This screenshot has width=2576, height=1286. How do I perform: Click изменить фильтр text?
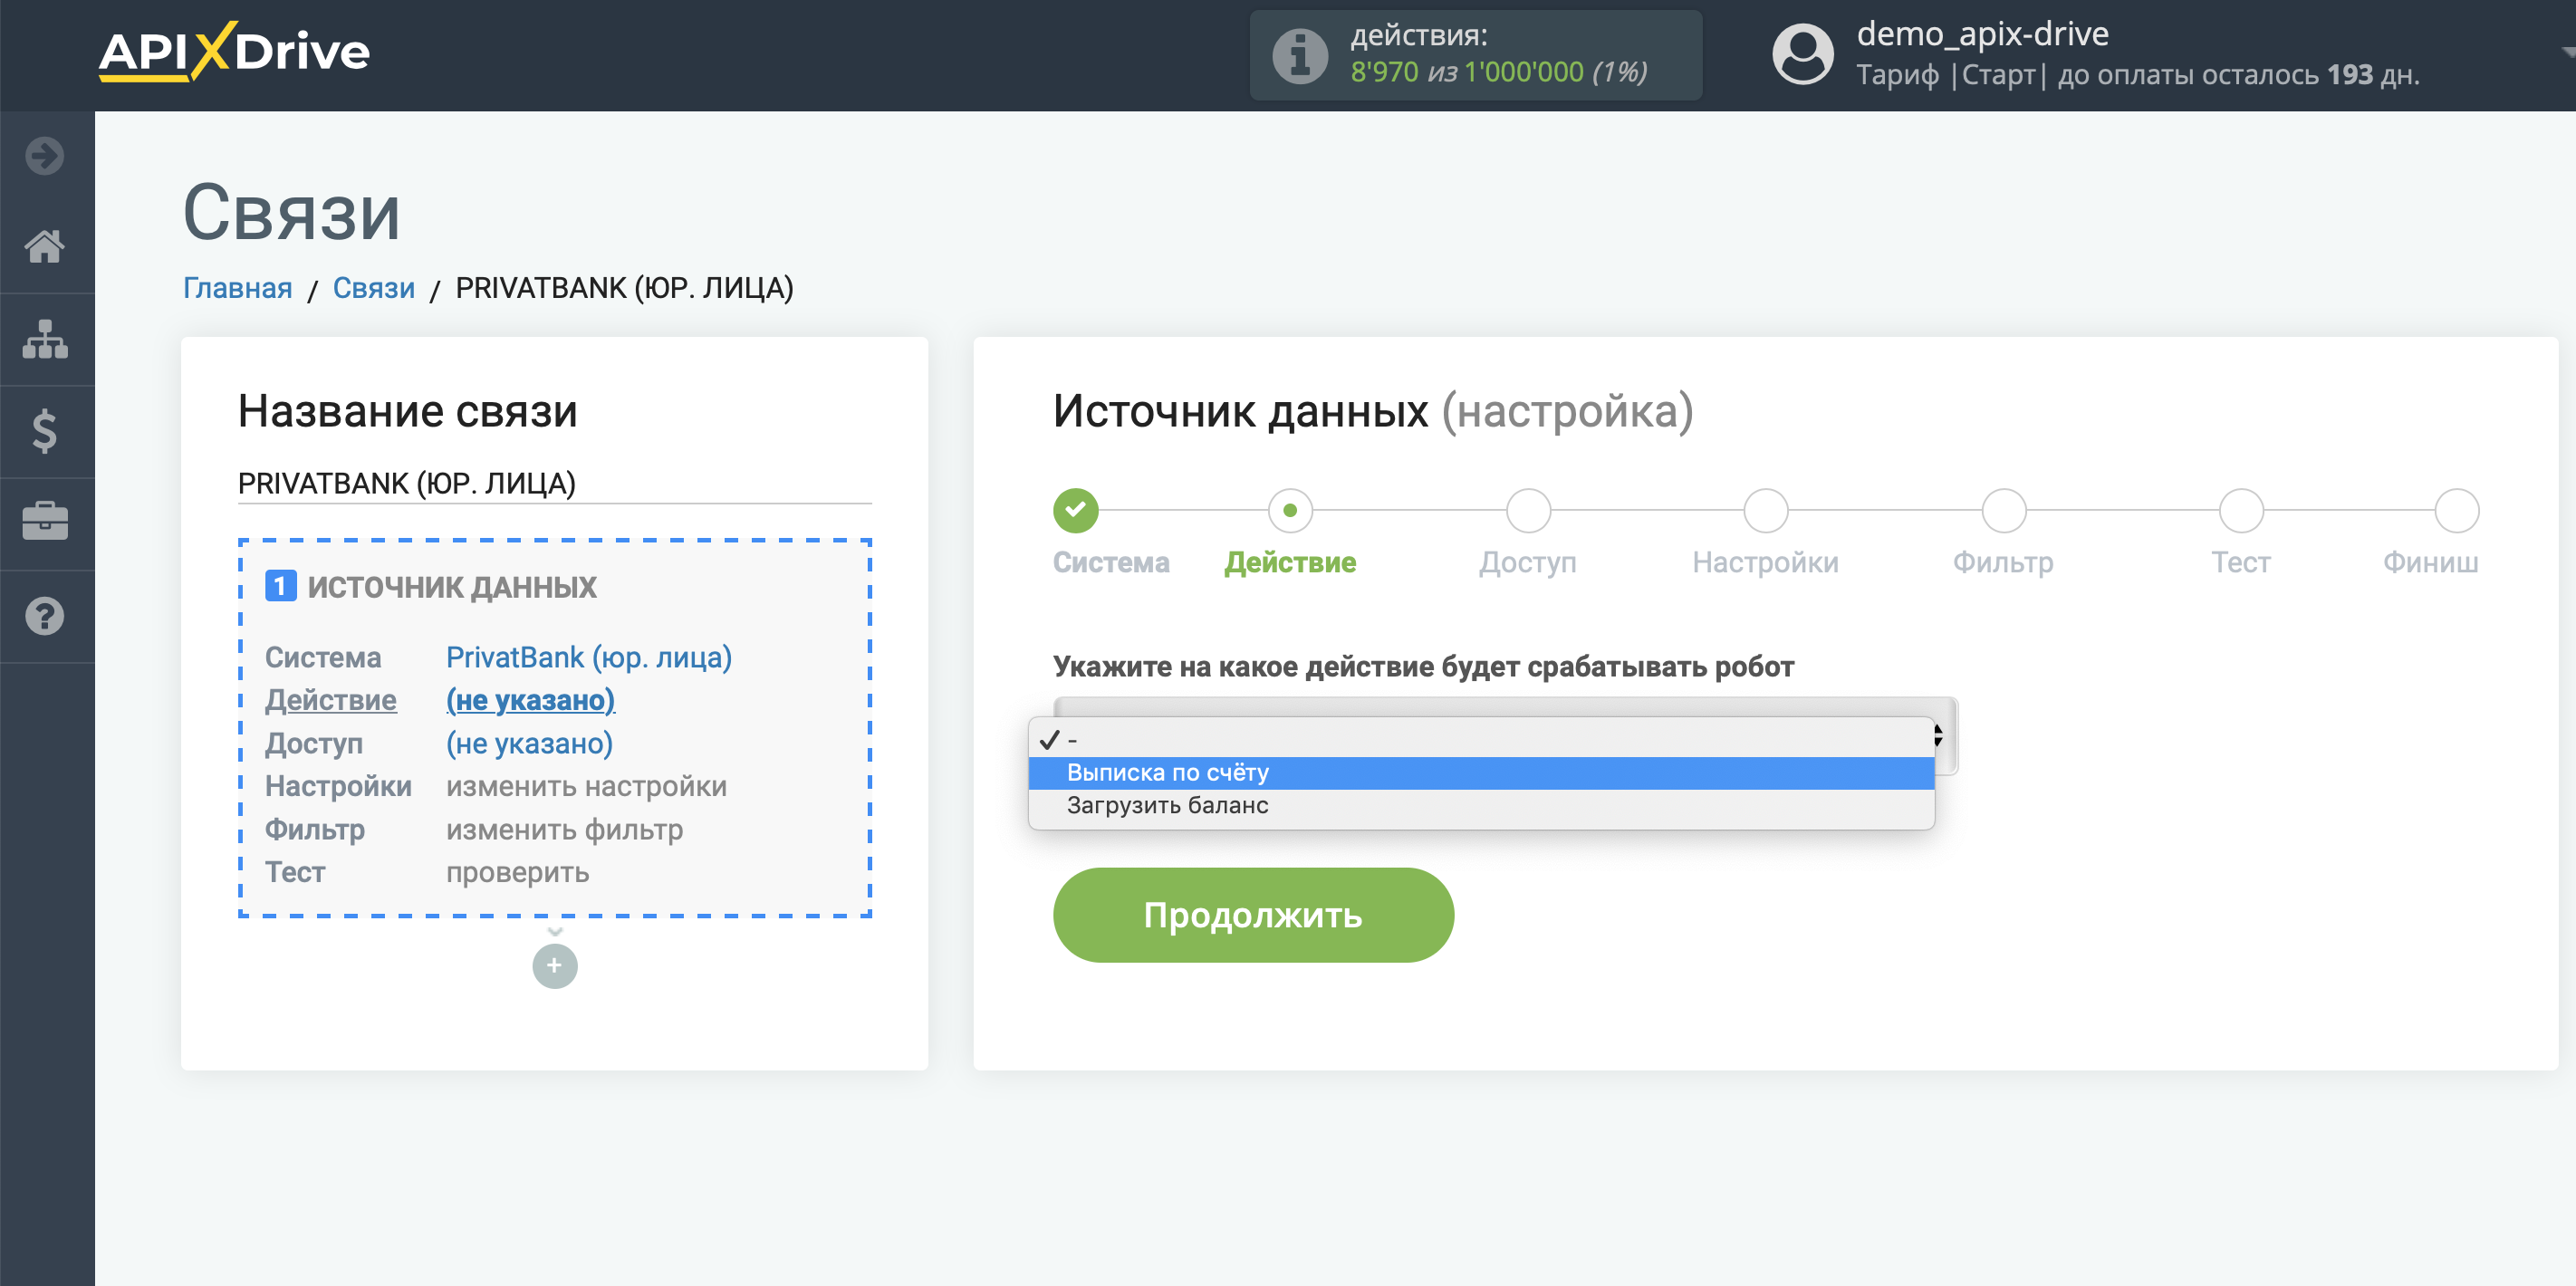[564, 829]
